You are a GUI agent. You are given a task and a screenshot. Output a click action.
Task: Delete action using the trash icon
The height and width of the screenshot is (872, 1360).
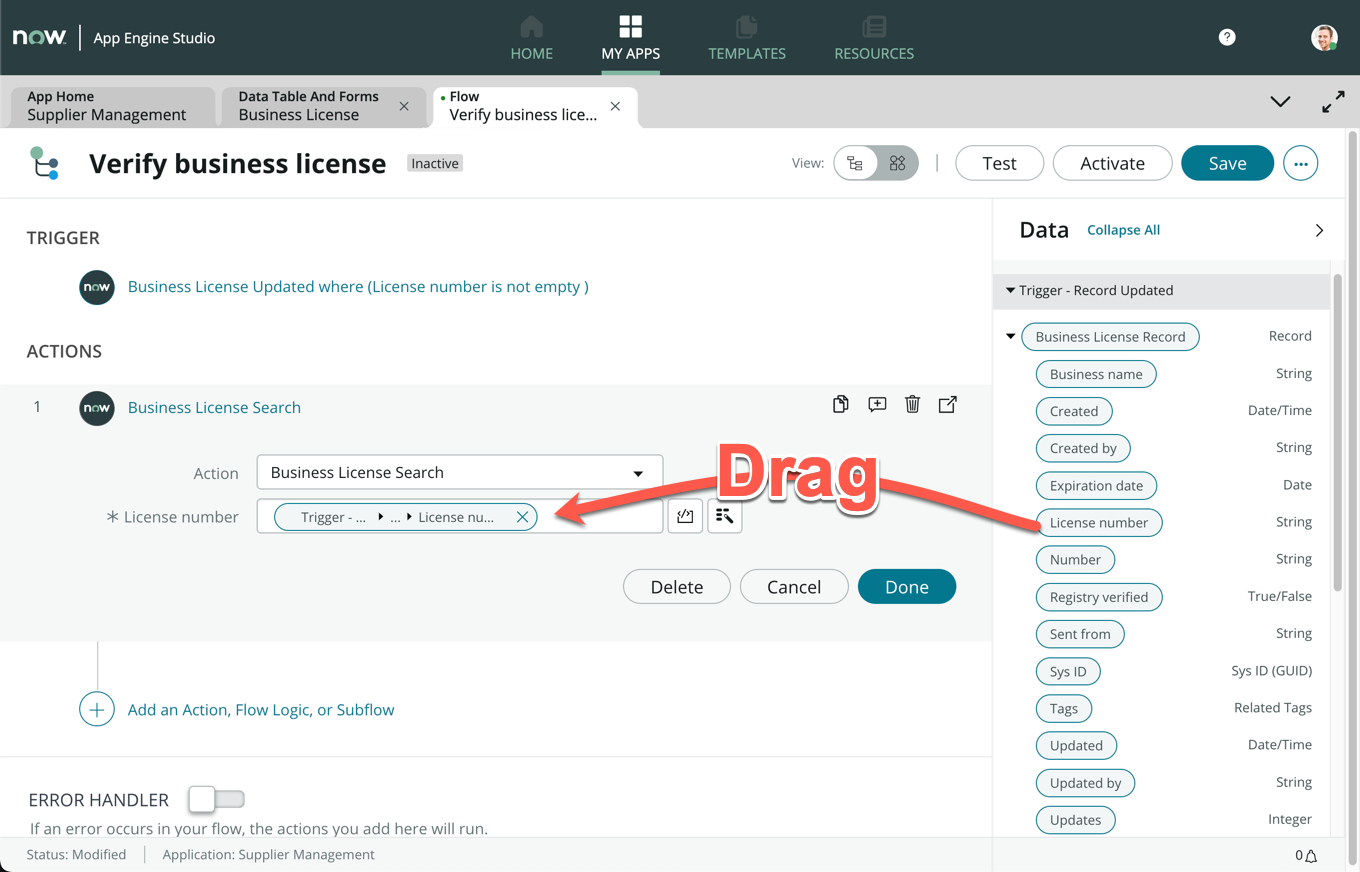[x=912, y=404]
